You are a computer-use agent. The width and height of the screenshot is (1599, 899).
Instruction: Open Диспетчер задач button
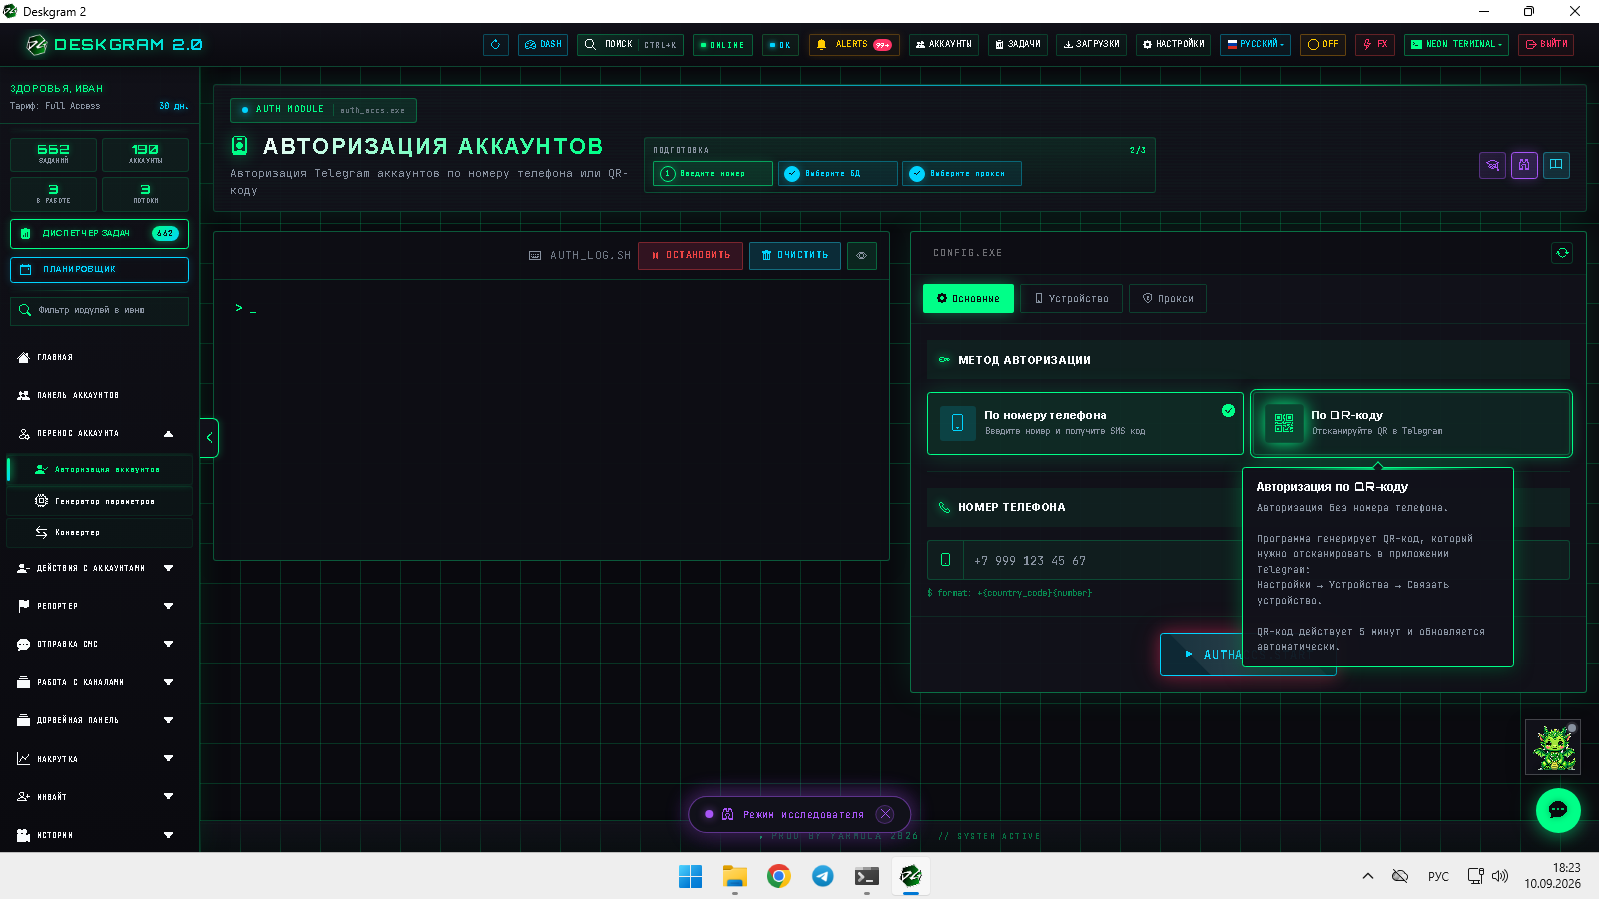(x=99, y=233)
